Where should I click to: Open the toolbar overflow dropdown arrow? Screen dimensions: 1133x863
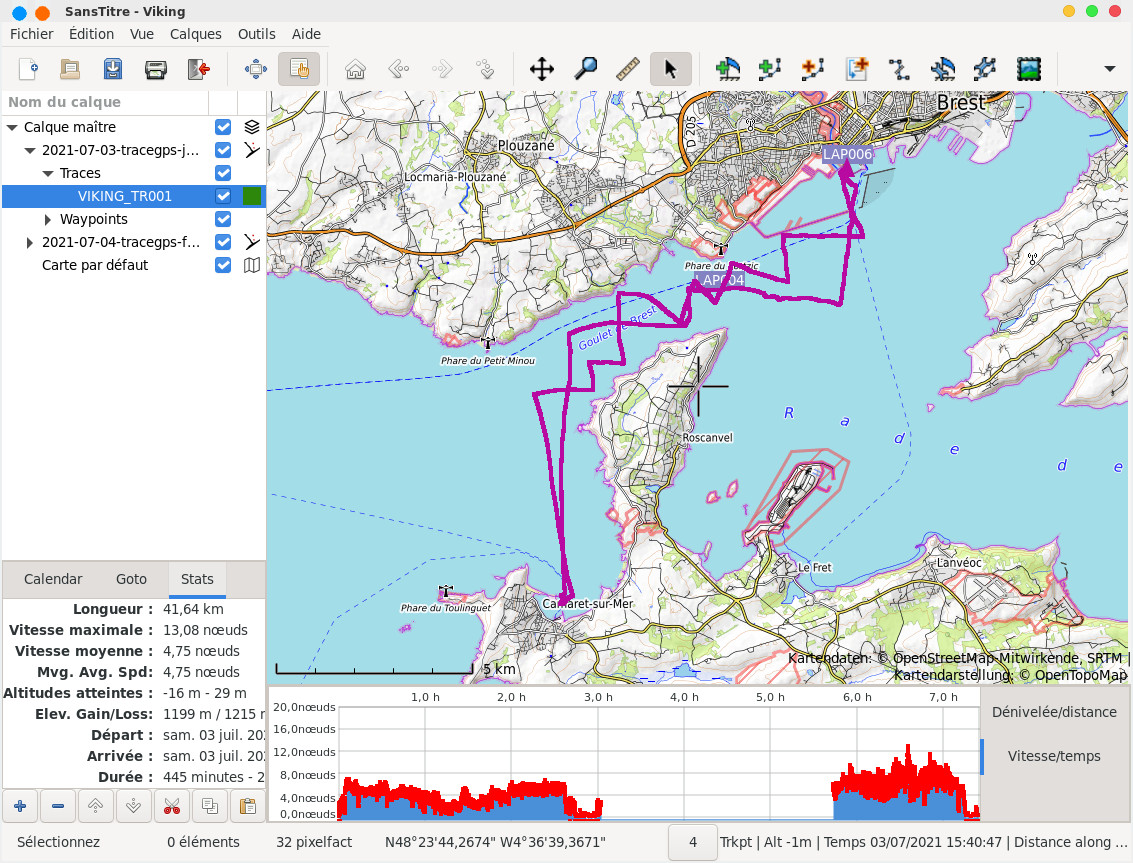click(x=1109, y=69)
